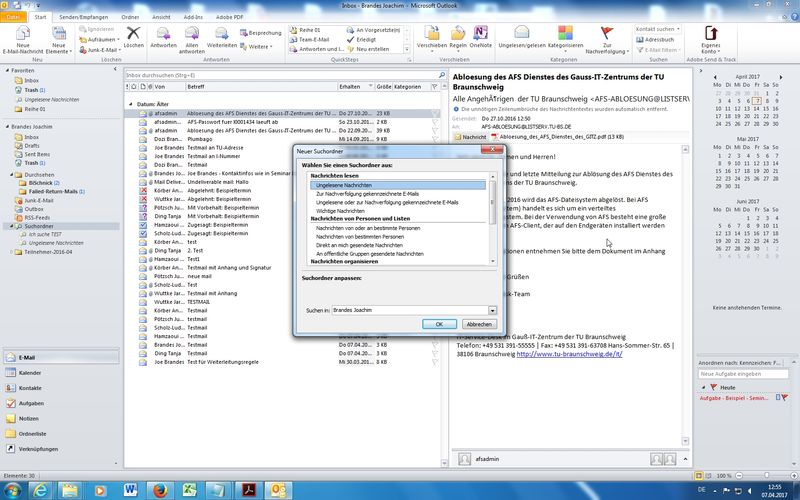Open Internet Explorer from the taskbar
Screen dimensions: 800x500
[40, 490]
